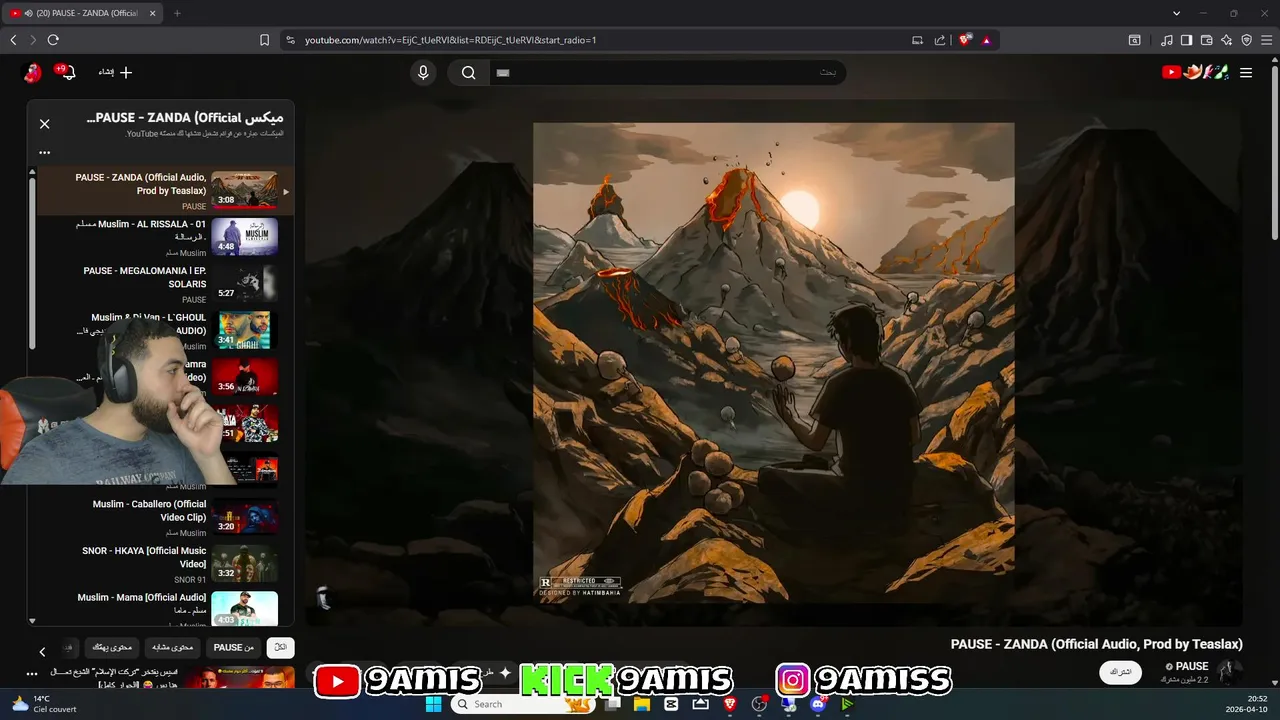The width and height of the screenshot is (1280, 720).
Task: Open the Caballero 3:20 video thumbnail
Action: pyautogui.click(x=244, y=517)
